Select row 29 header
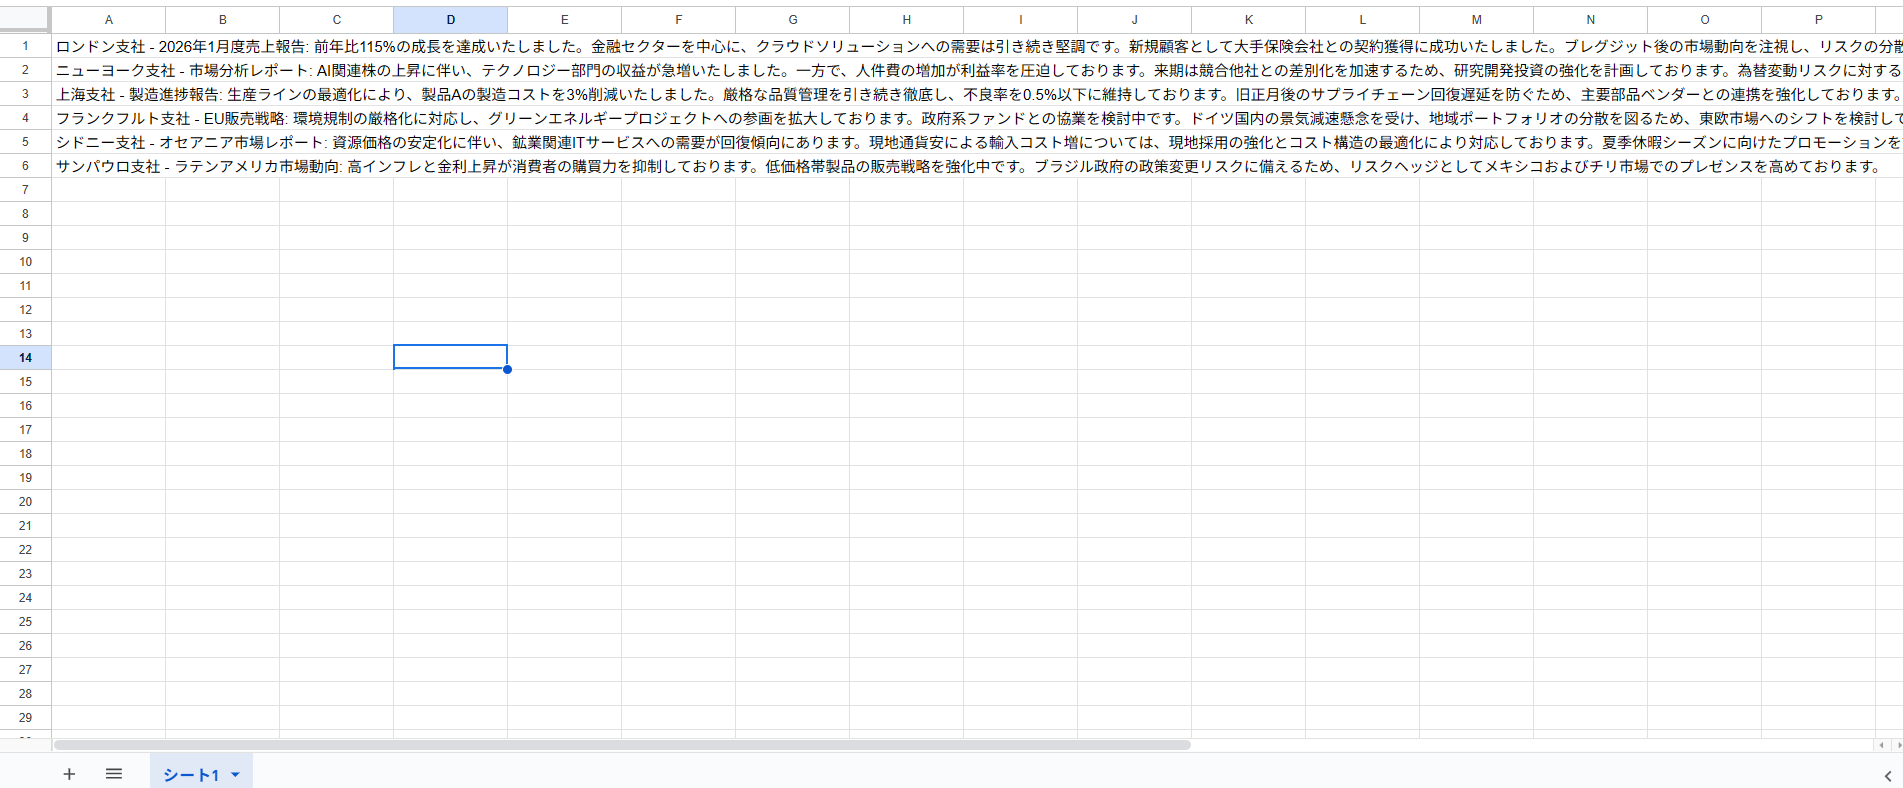Viewport: 1903px width, 788px height. tap(25, 717)
